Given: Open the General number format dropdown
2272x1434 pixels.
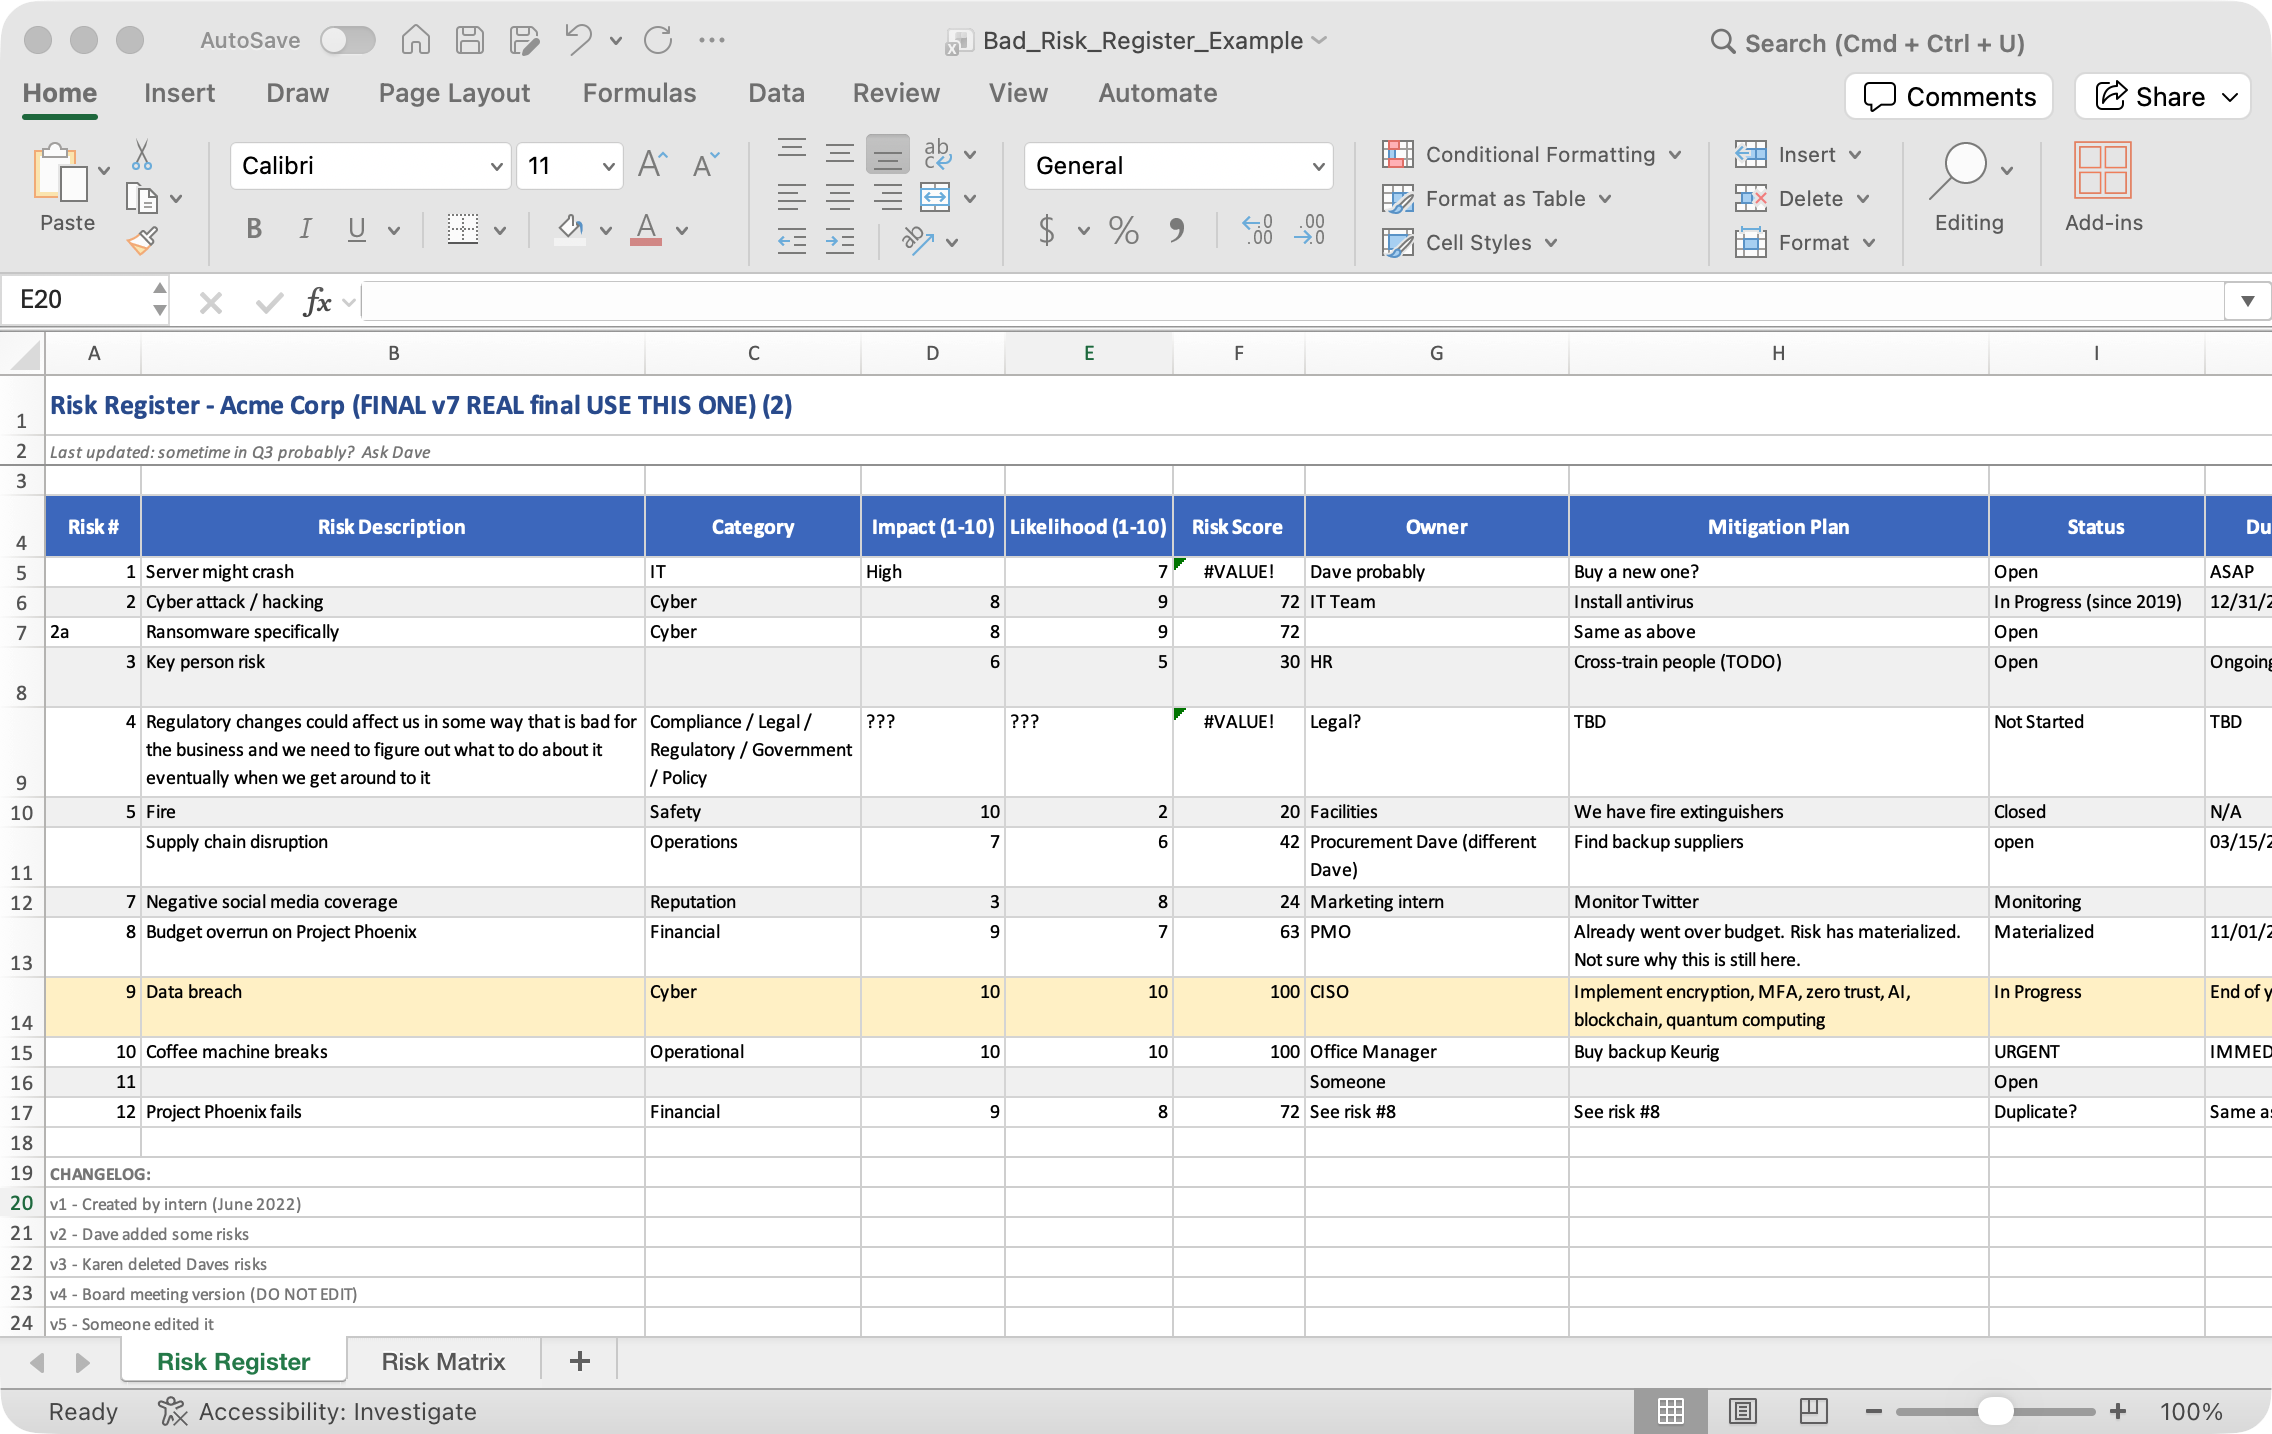Looking at the screenshot, I should [x=1318, y=166].
